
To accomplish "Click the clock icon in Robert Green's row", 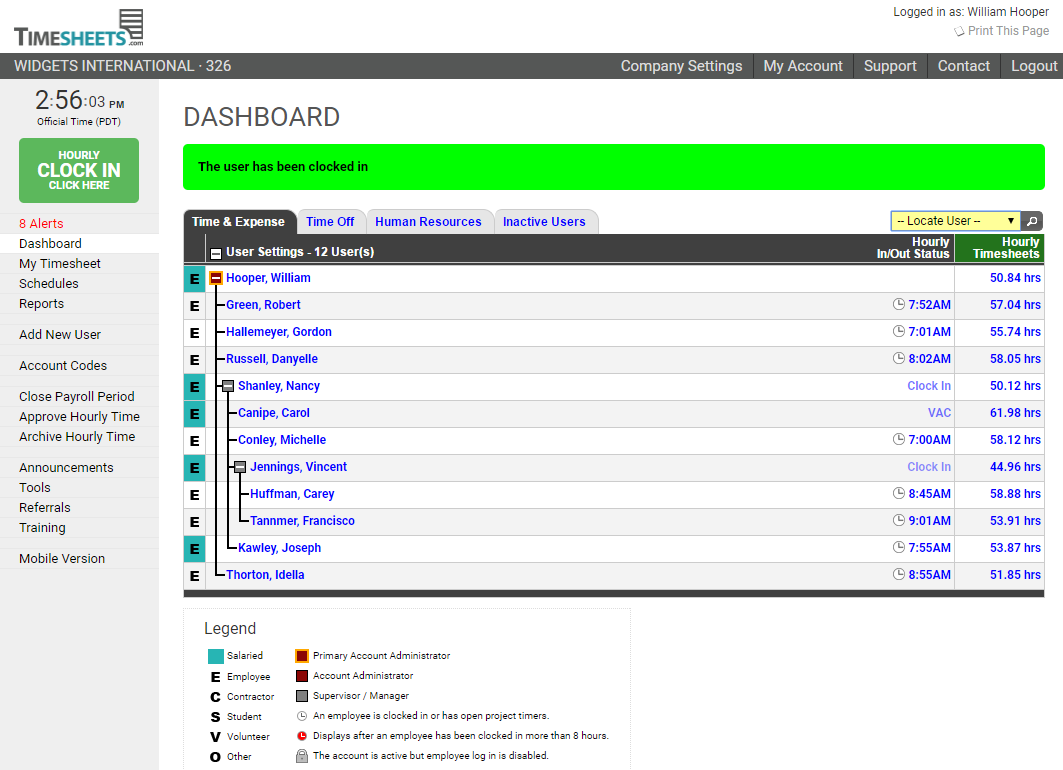I will point(898,305).
